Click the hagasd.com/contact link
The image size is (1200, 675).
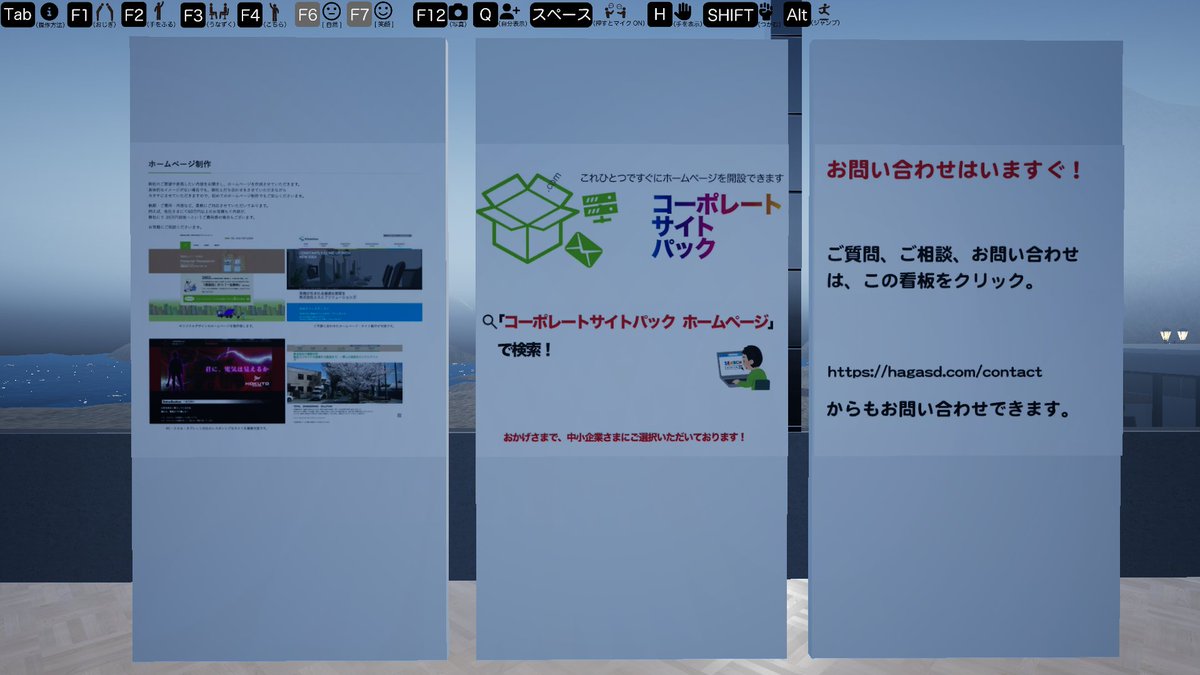point(933,372)
